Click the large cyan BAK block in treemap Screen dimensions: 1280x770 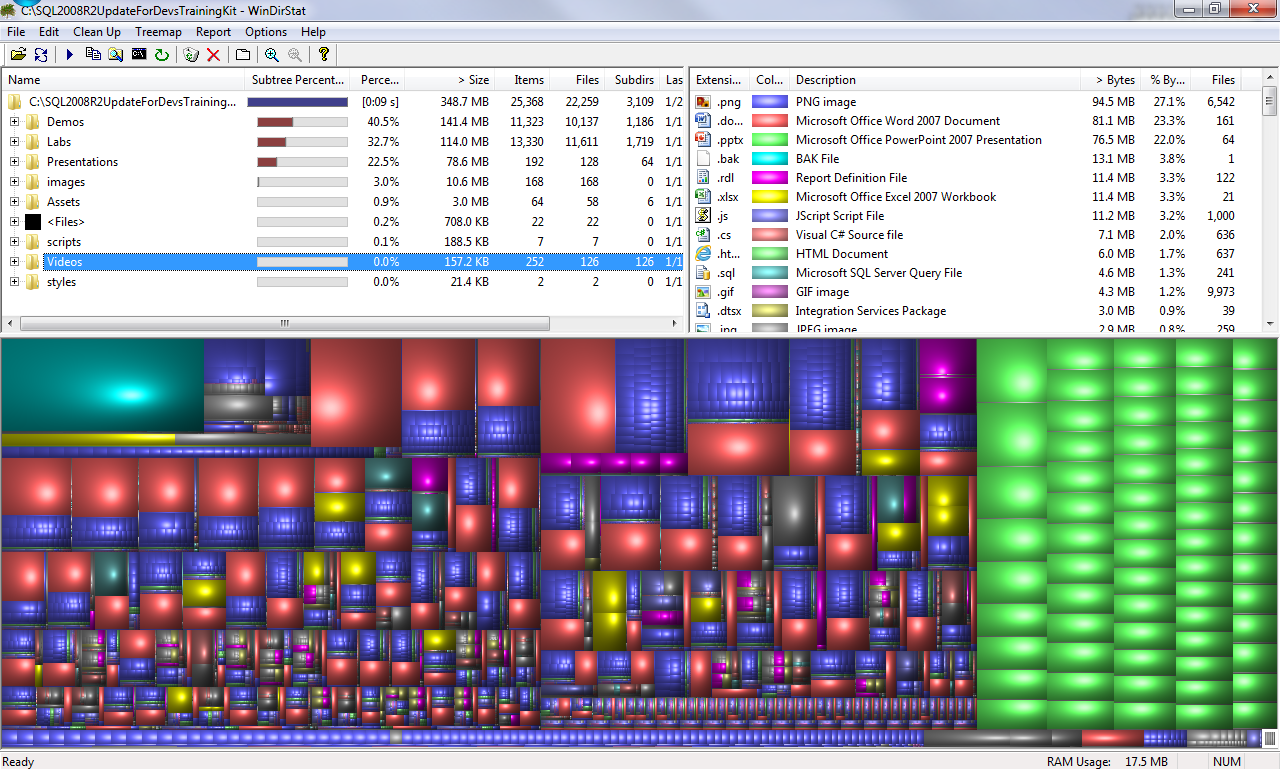pyautogui.click(x=102, y=386)
